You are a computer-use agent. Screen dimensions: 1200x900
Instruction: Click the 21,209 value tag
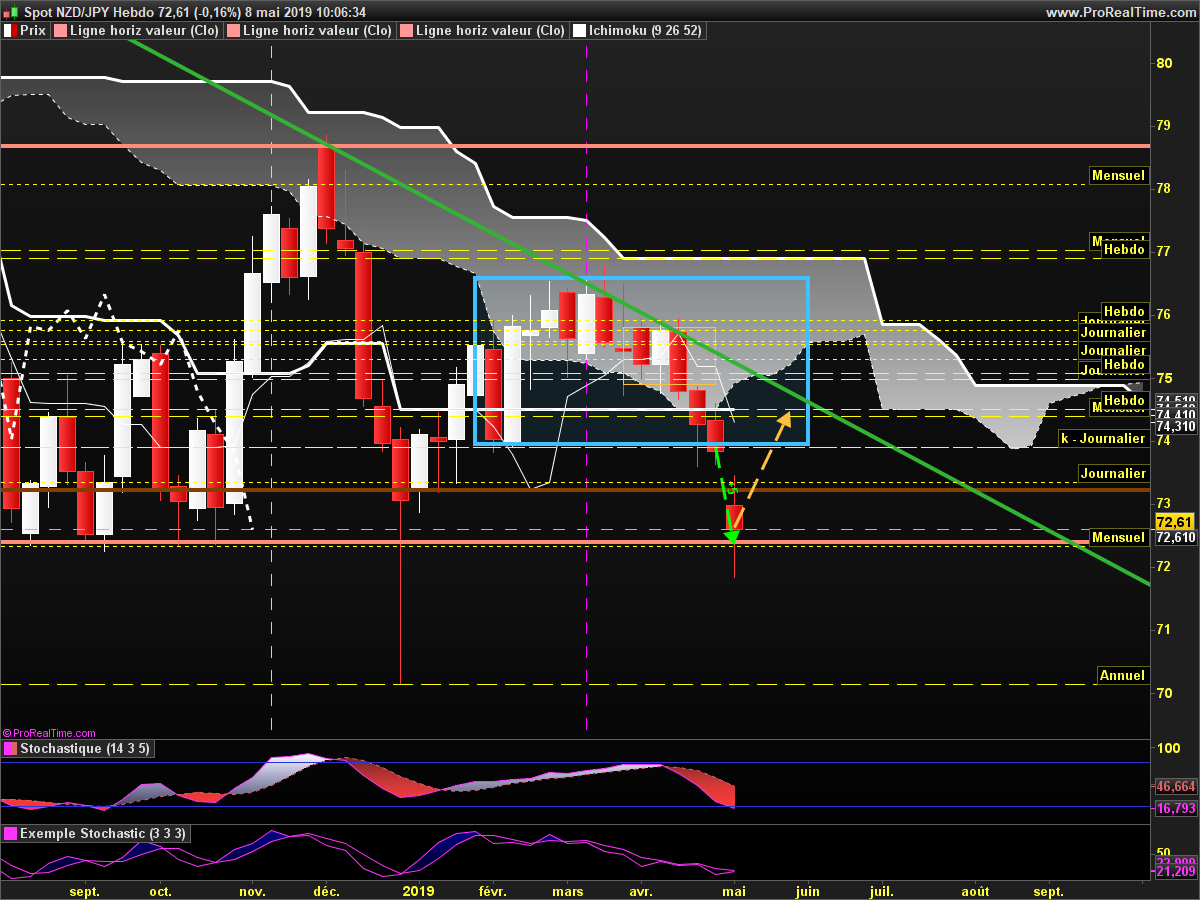pos(1175,872)
